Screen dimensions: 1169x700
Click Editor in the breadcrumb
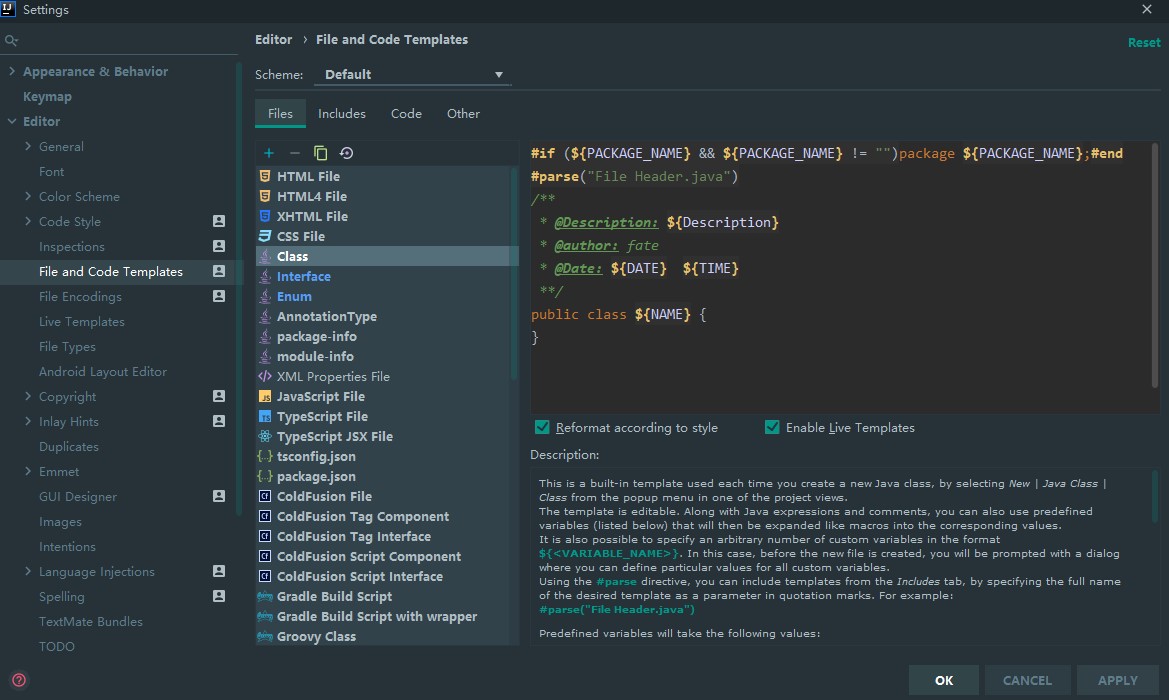(274, 40)
